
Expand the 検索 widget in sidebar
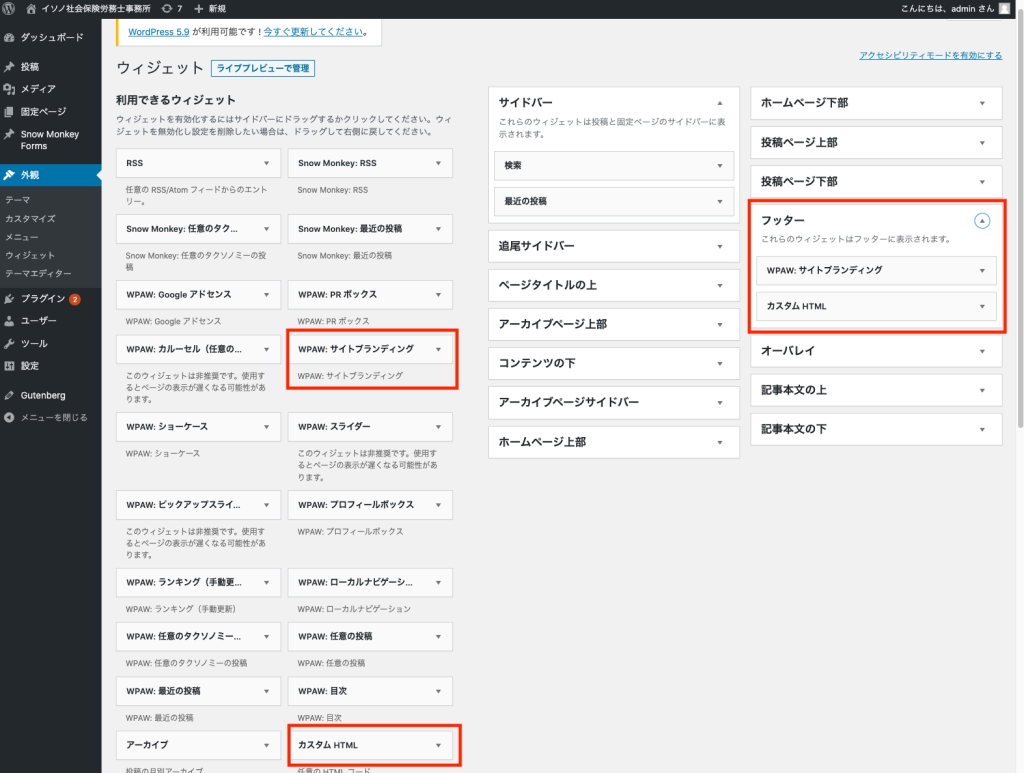pyautogui.click(x=719, y=165)
